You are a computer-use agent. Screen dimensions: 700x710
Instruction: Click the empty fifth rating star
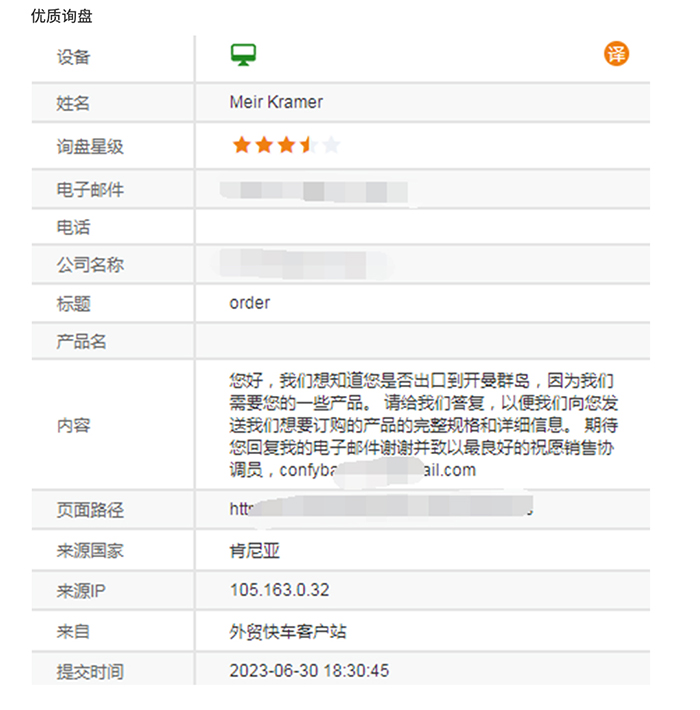click(x=331, y=146)
